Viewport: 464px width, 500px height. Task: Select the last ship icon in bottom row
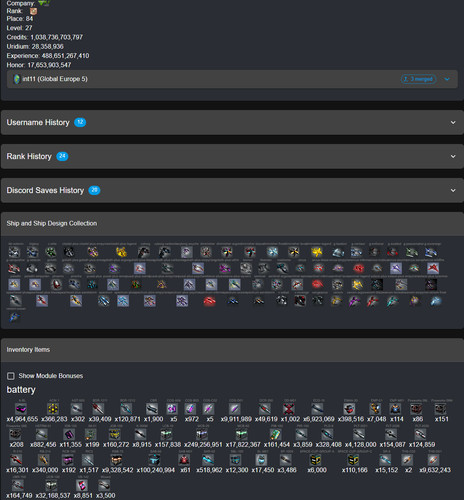coord(14,317)
